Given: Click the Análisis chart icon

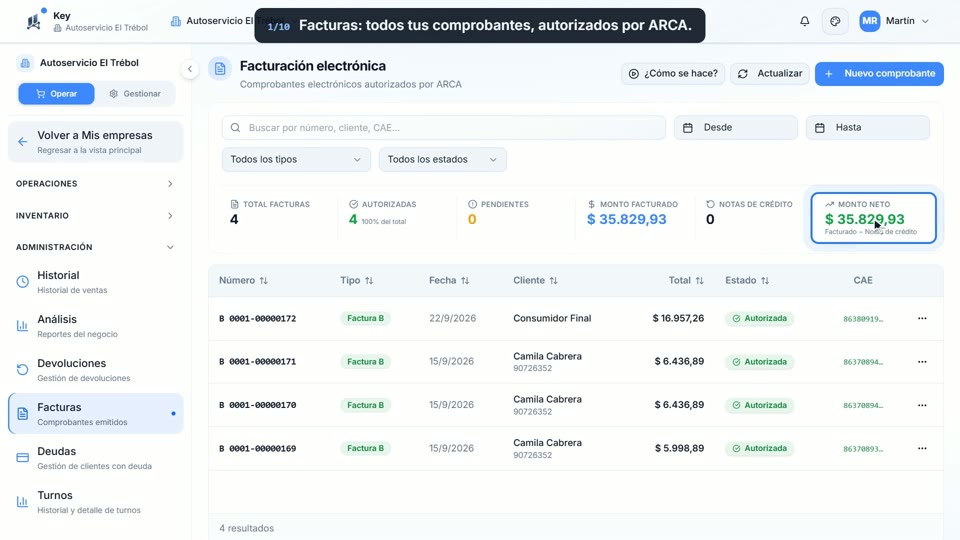Looking at the screenshot, I should (x=23, y=326).
